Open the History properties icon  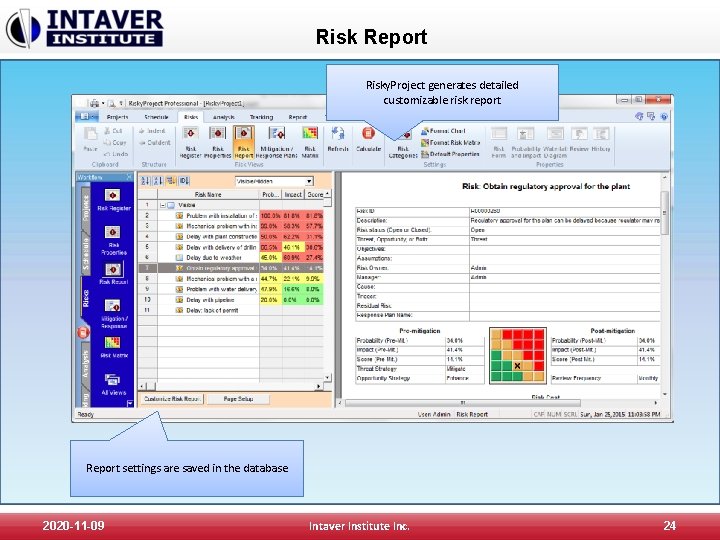601,140
